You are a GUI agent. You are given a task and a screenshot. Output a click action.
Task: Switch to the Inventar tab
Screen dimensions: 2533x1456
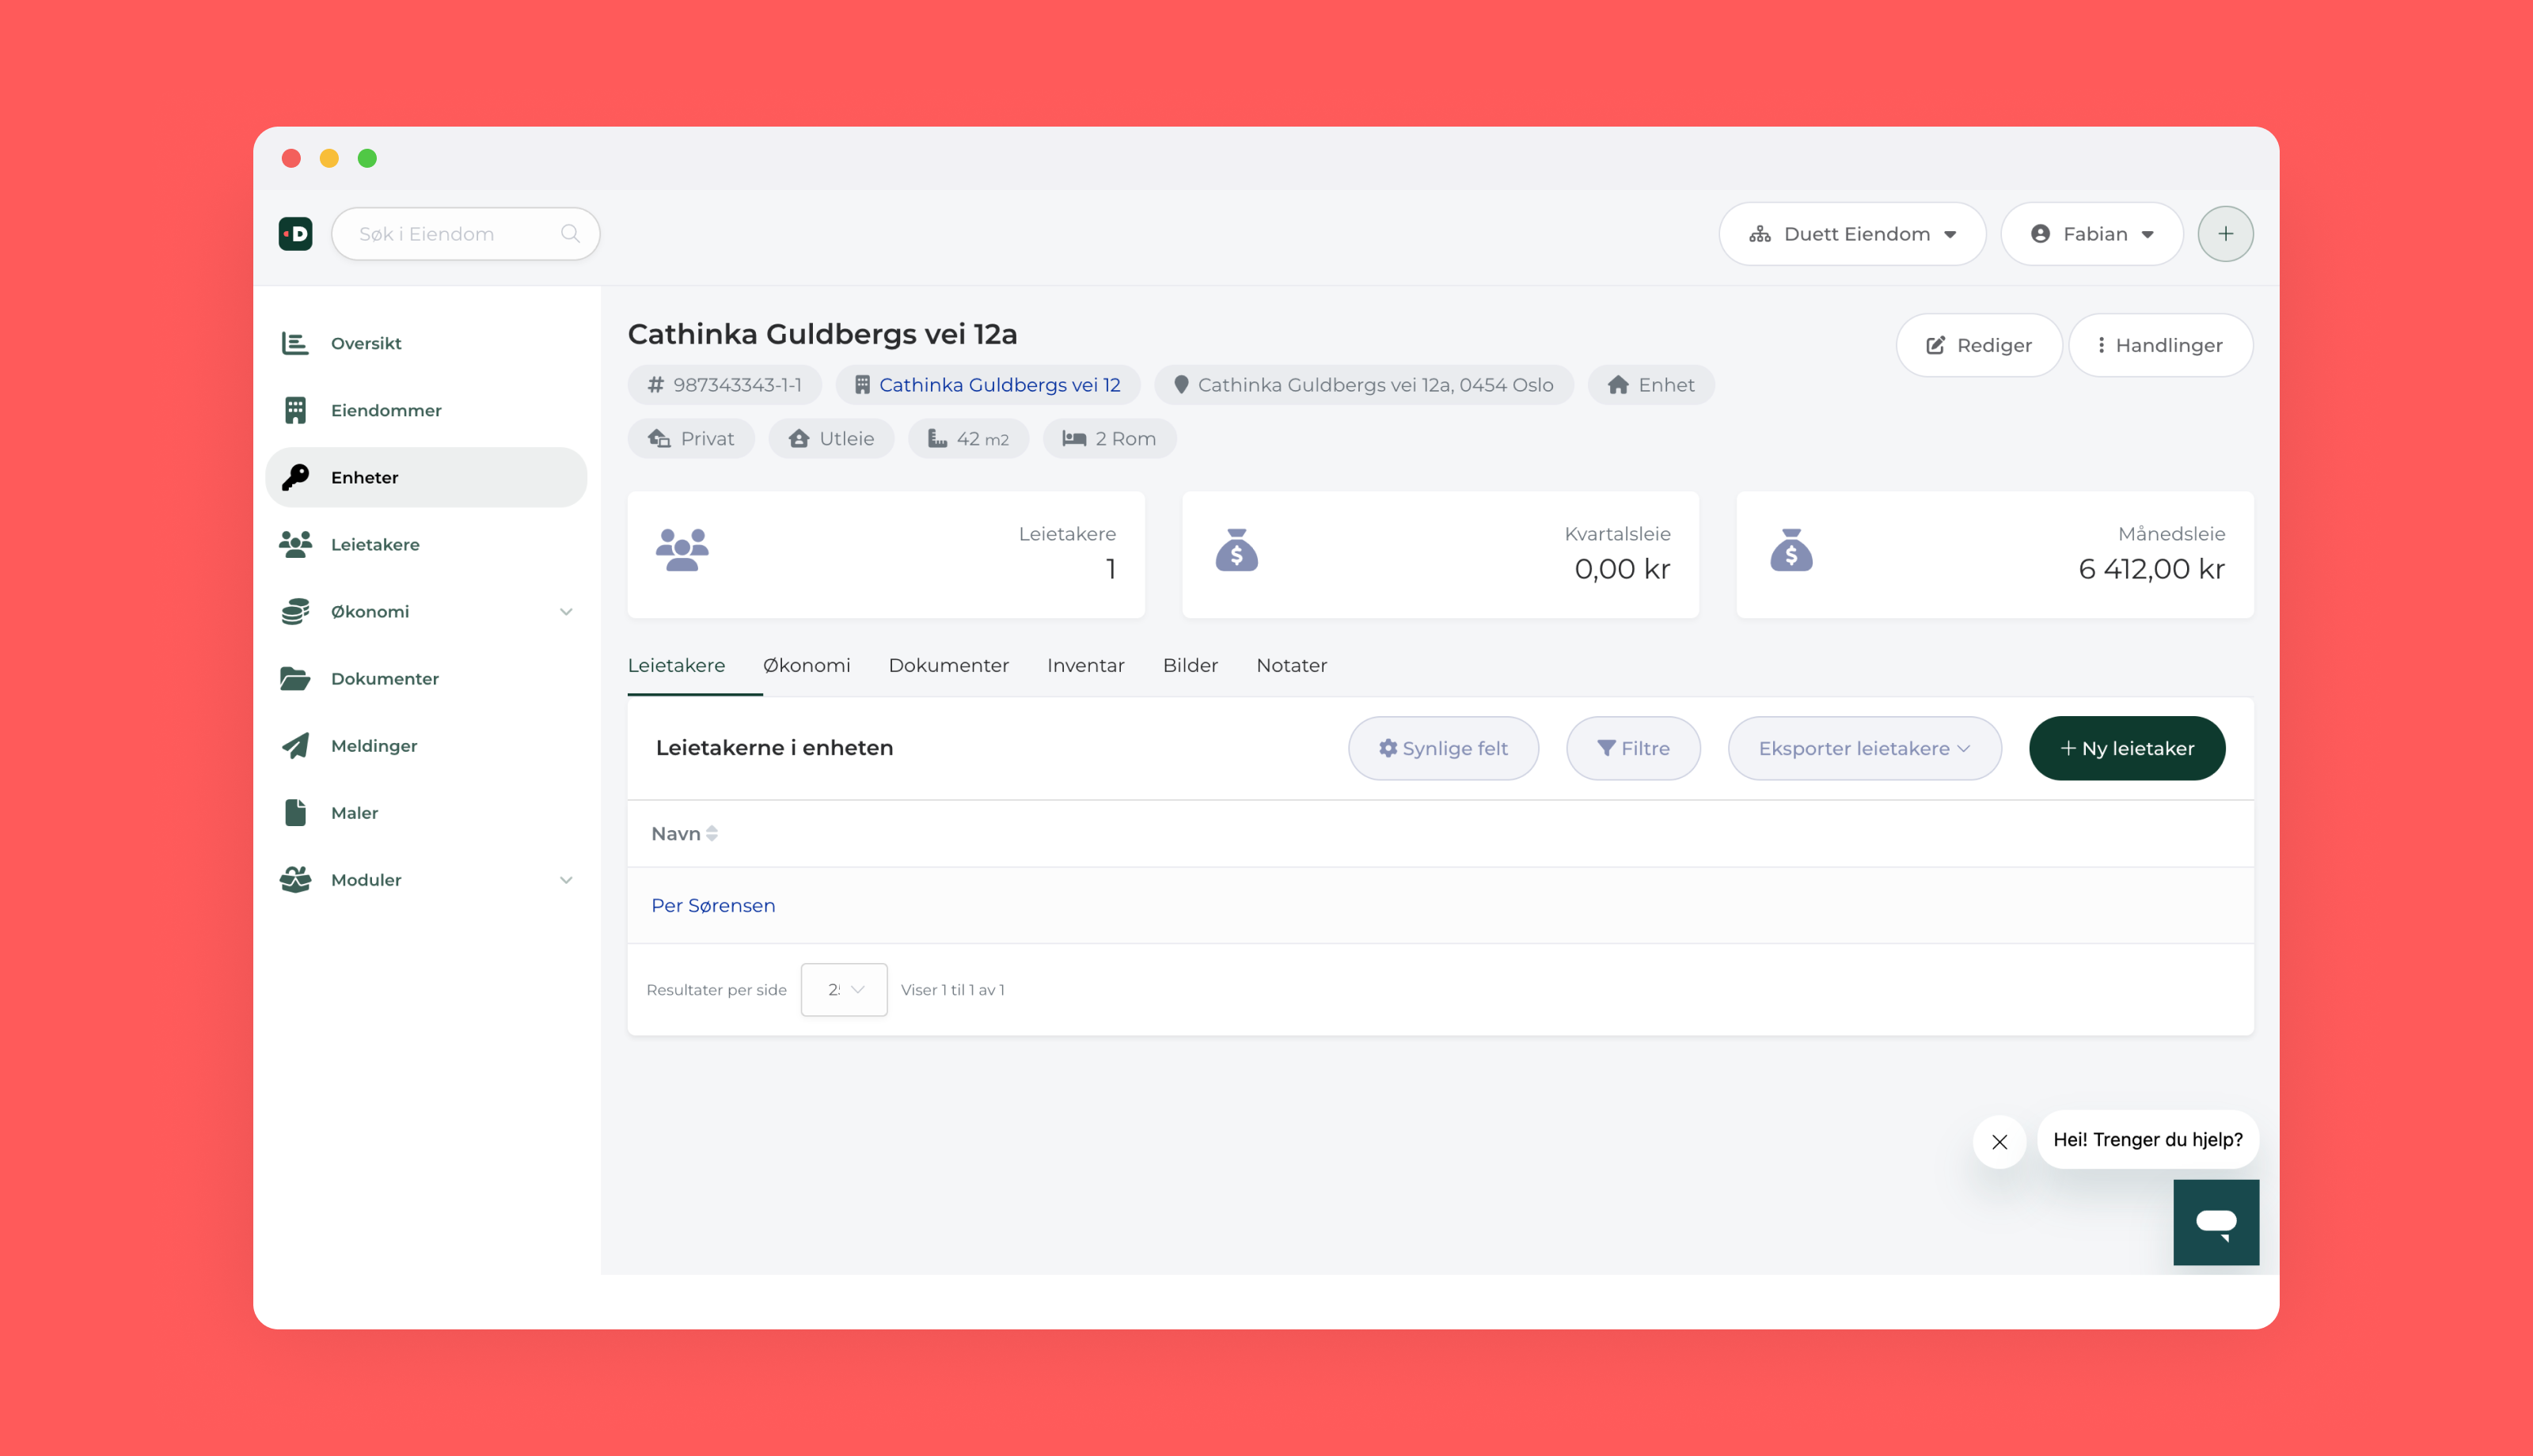[x=1085, y=665]
